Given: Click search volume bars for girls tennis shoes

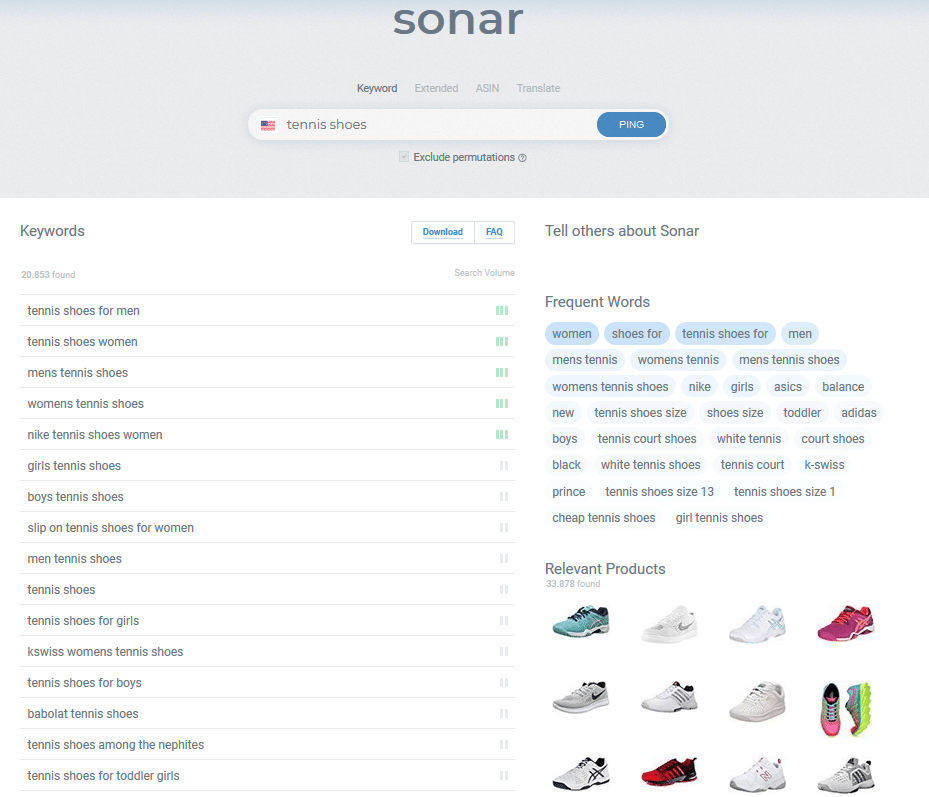Looking at the screenshot, I should click(504, 466).
